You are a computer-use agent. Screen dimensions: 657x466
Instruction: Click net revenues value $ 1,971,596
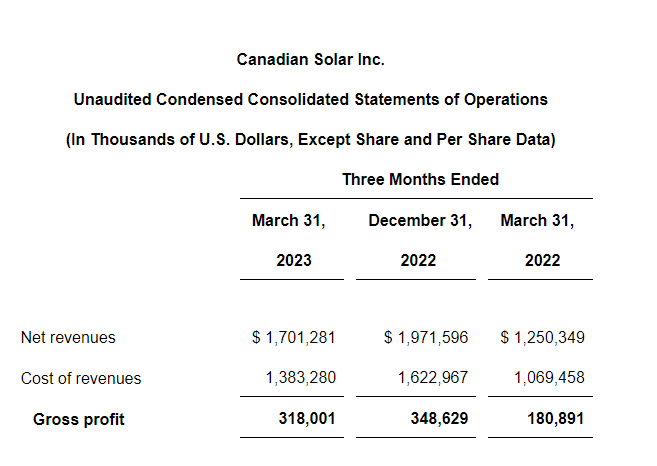pyautogui.click(x=426, y=338)
